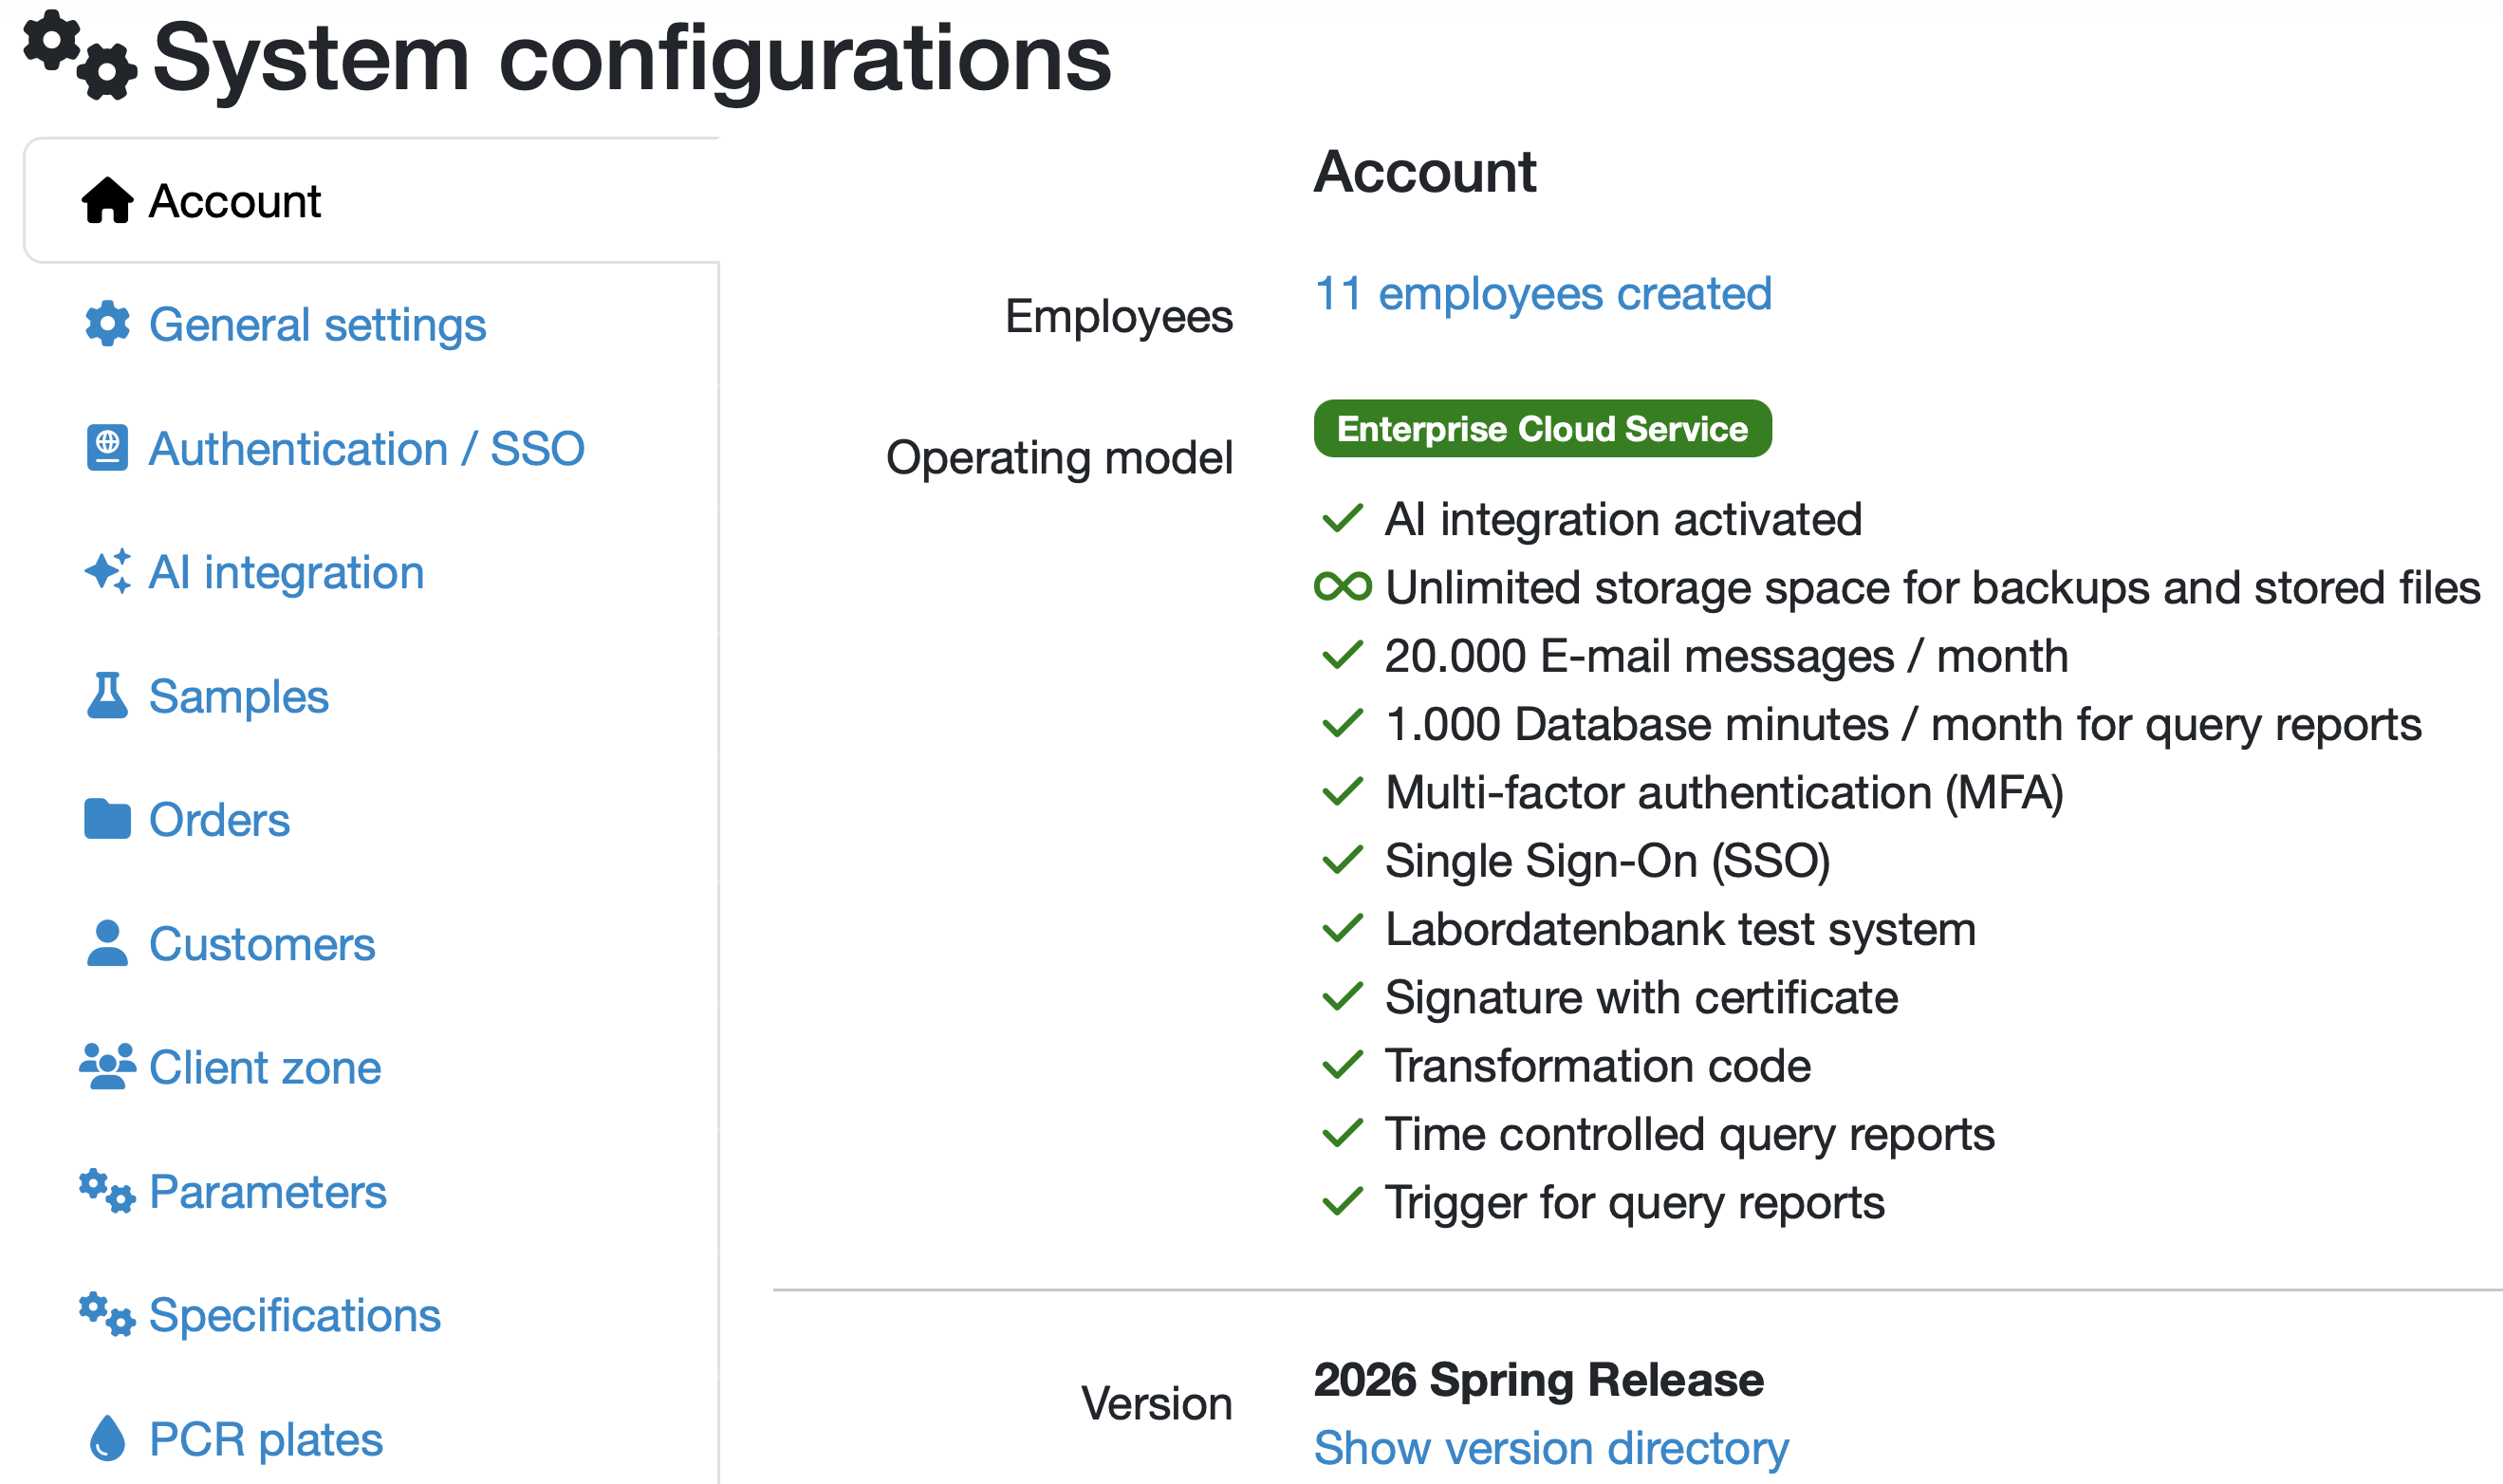The height and width of the screenshot is (1484, 2503).
Task: Open the Client zone settings
Action: pyautogui.click(x=265, y=1067)
